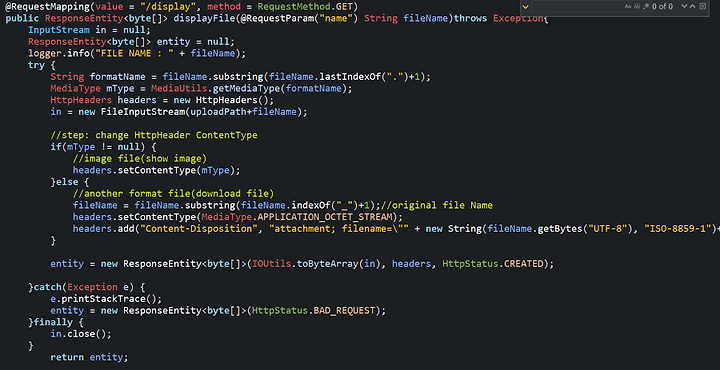Viewport: 720px width, 370px height.
Task: Toggle Match Whole Word in find widget
Action: [x=636, y=6]
